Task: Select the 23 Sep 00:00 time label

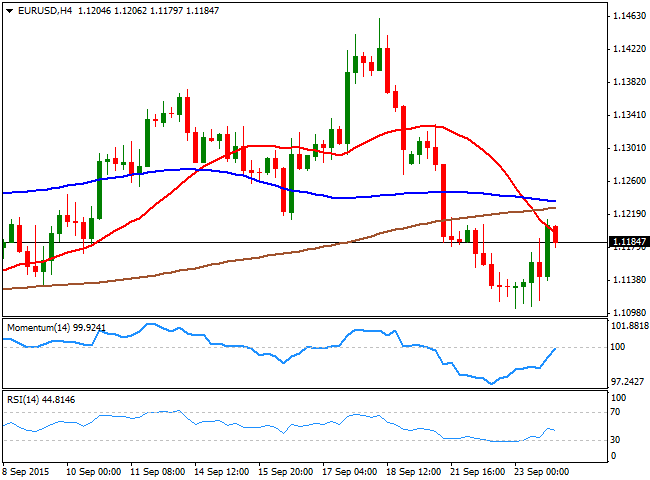Action: click(541, 472)
